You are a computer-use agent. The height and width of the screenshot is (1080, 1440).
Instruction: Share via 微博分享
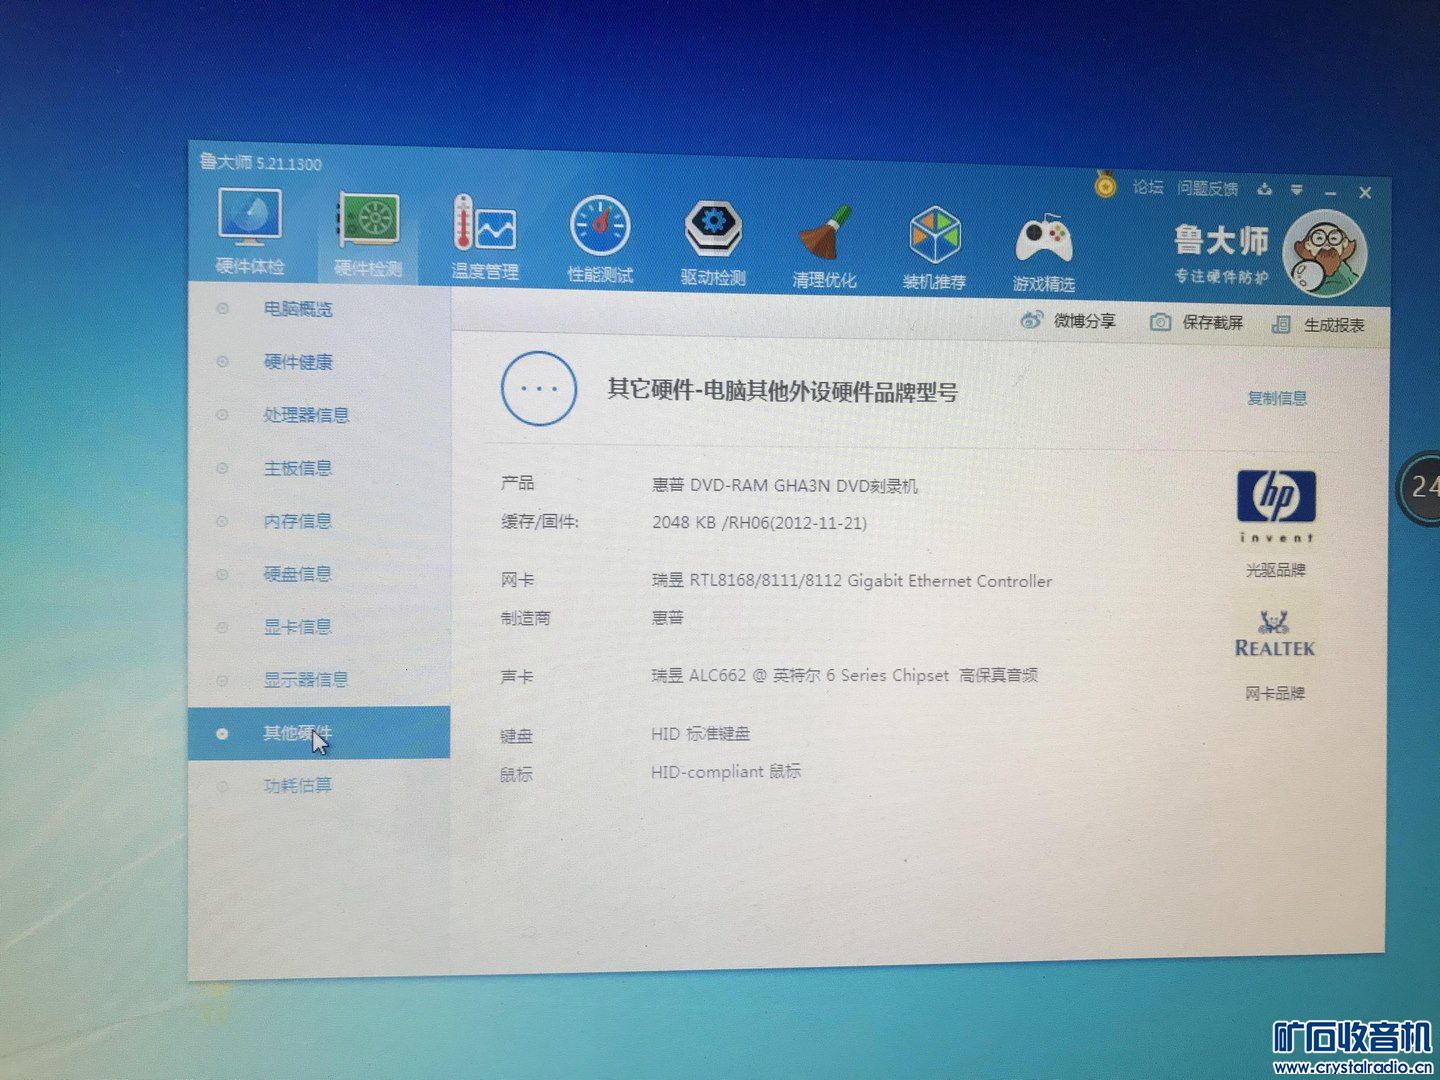coord(1068,321)
